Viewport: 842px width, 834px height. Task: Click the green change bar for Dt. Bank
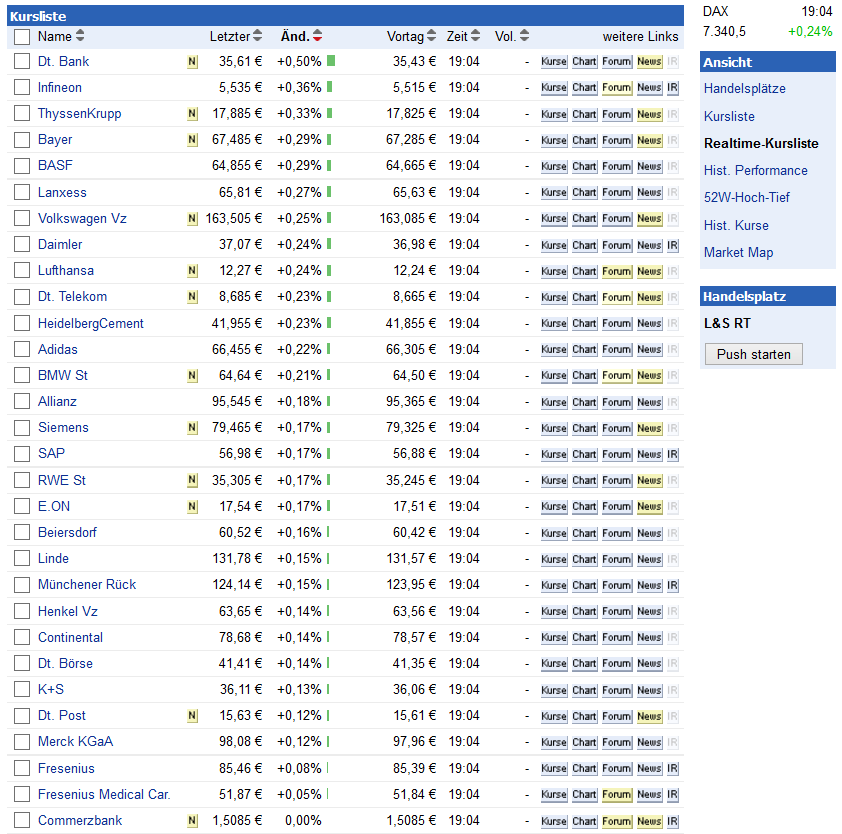click(331, 61)
